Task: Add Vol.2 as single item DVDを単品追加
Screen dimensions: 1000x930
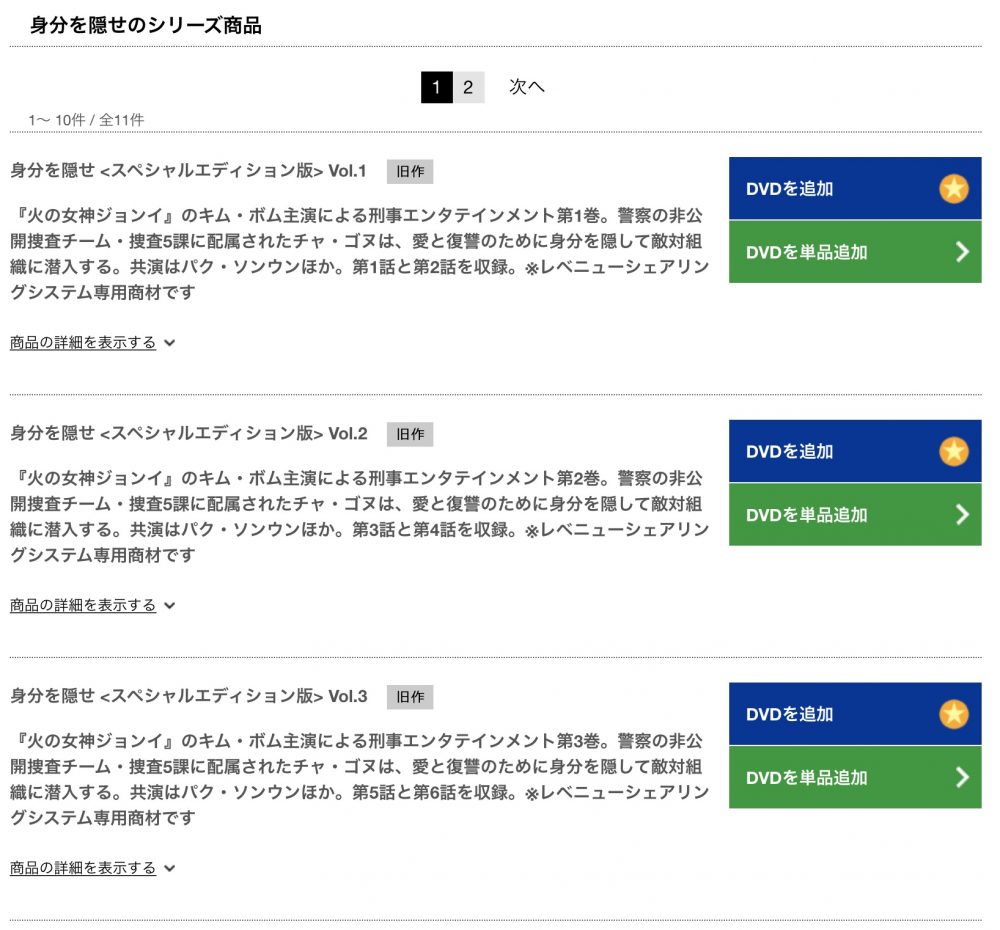Action: coord(855,515)
